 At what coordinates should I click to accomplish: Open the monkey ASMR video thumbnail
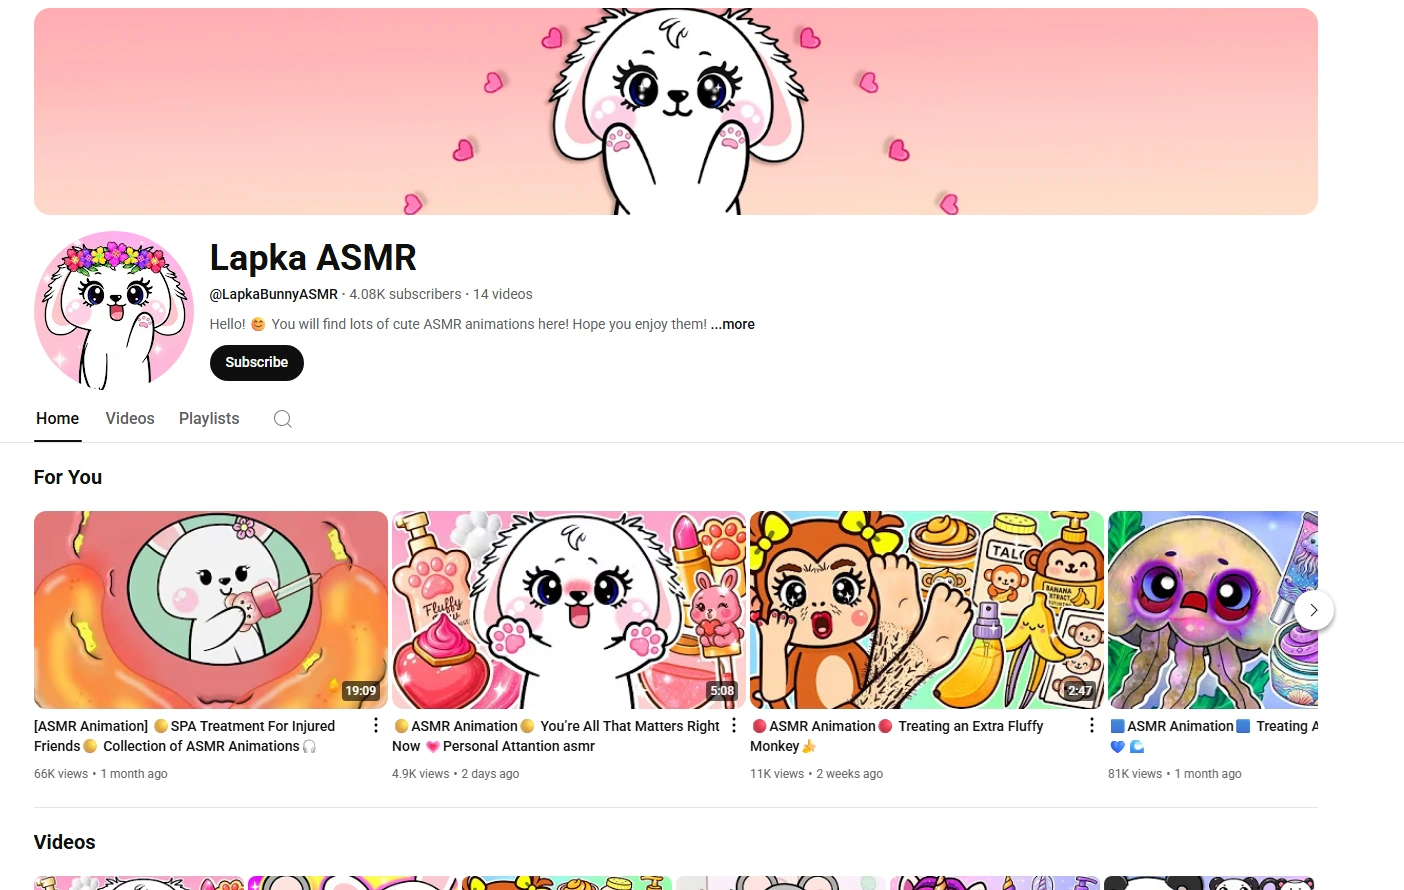pos(926,609)
